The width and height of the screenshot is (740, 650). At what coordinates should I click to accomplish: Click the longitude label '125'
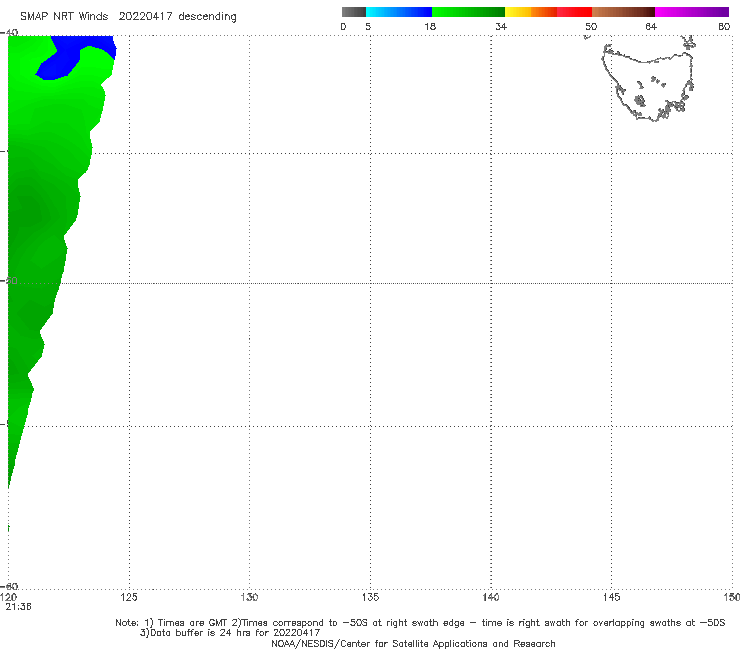click(129, 598)
